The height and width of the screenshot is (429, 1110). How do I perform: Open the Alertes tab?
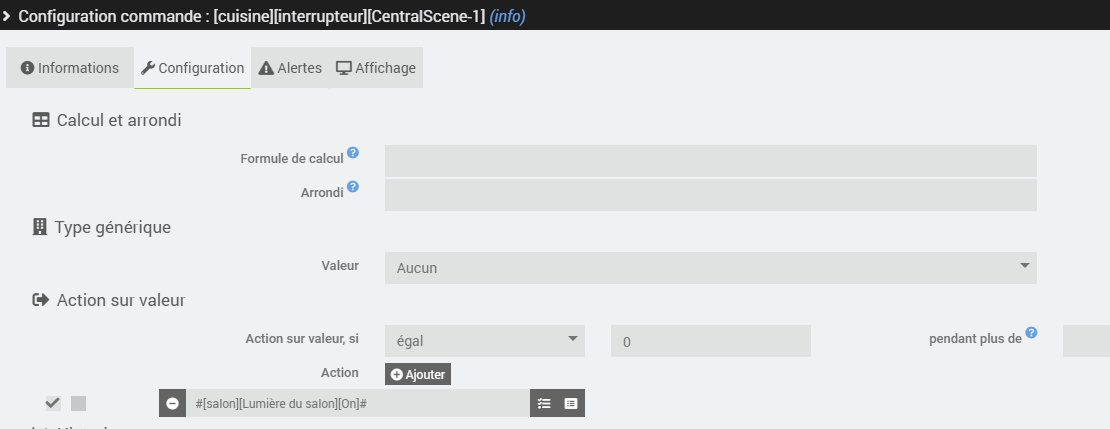(x=290, y=68)
